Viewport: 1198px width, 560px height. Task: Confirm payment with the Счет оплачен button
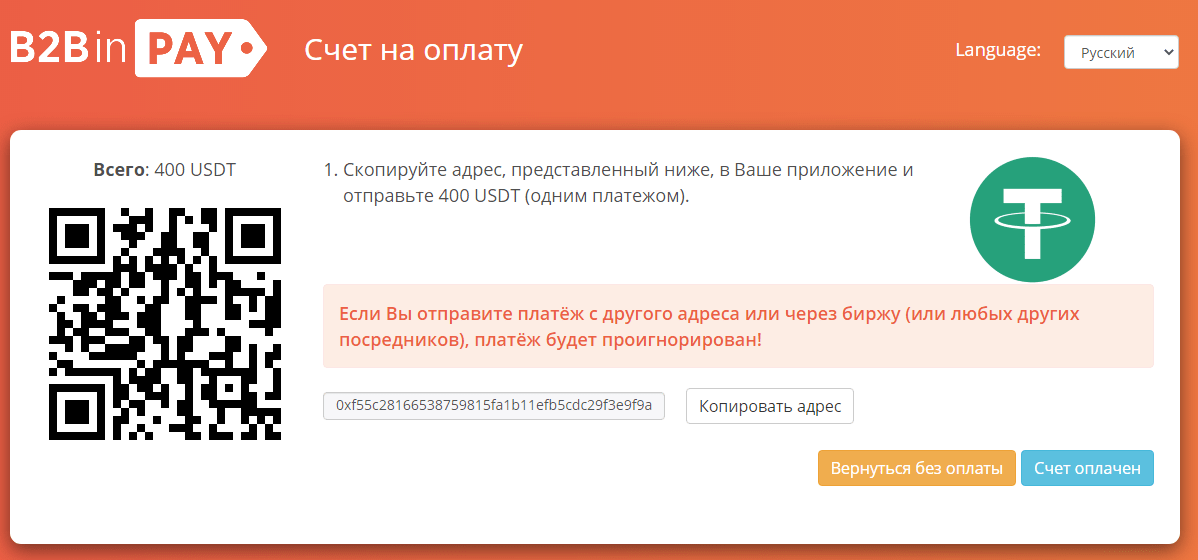pyautogui.click(x=1087, y=468)
